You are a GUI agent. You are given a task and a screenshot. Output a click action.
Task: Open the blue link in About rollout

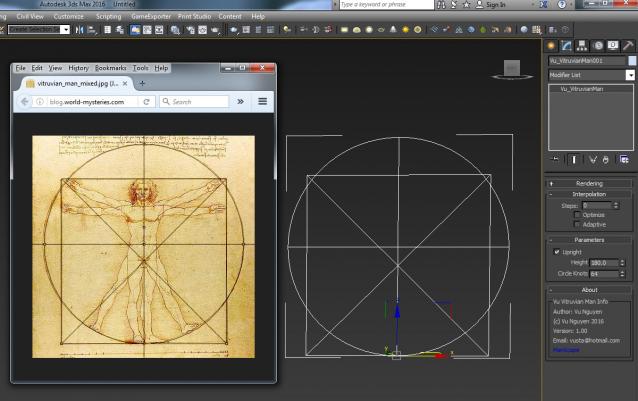click(x=566, y=350)
